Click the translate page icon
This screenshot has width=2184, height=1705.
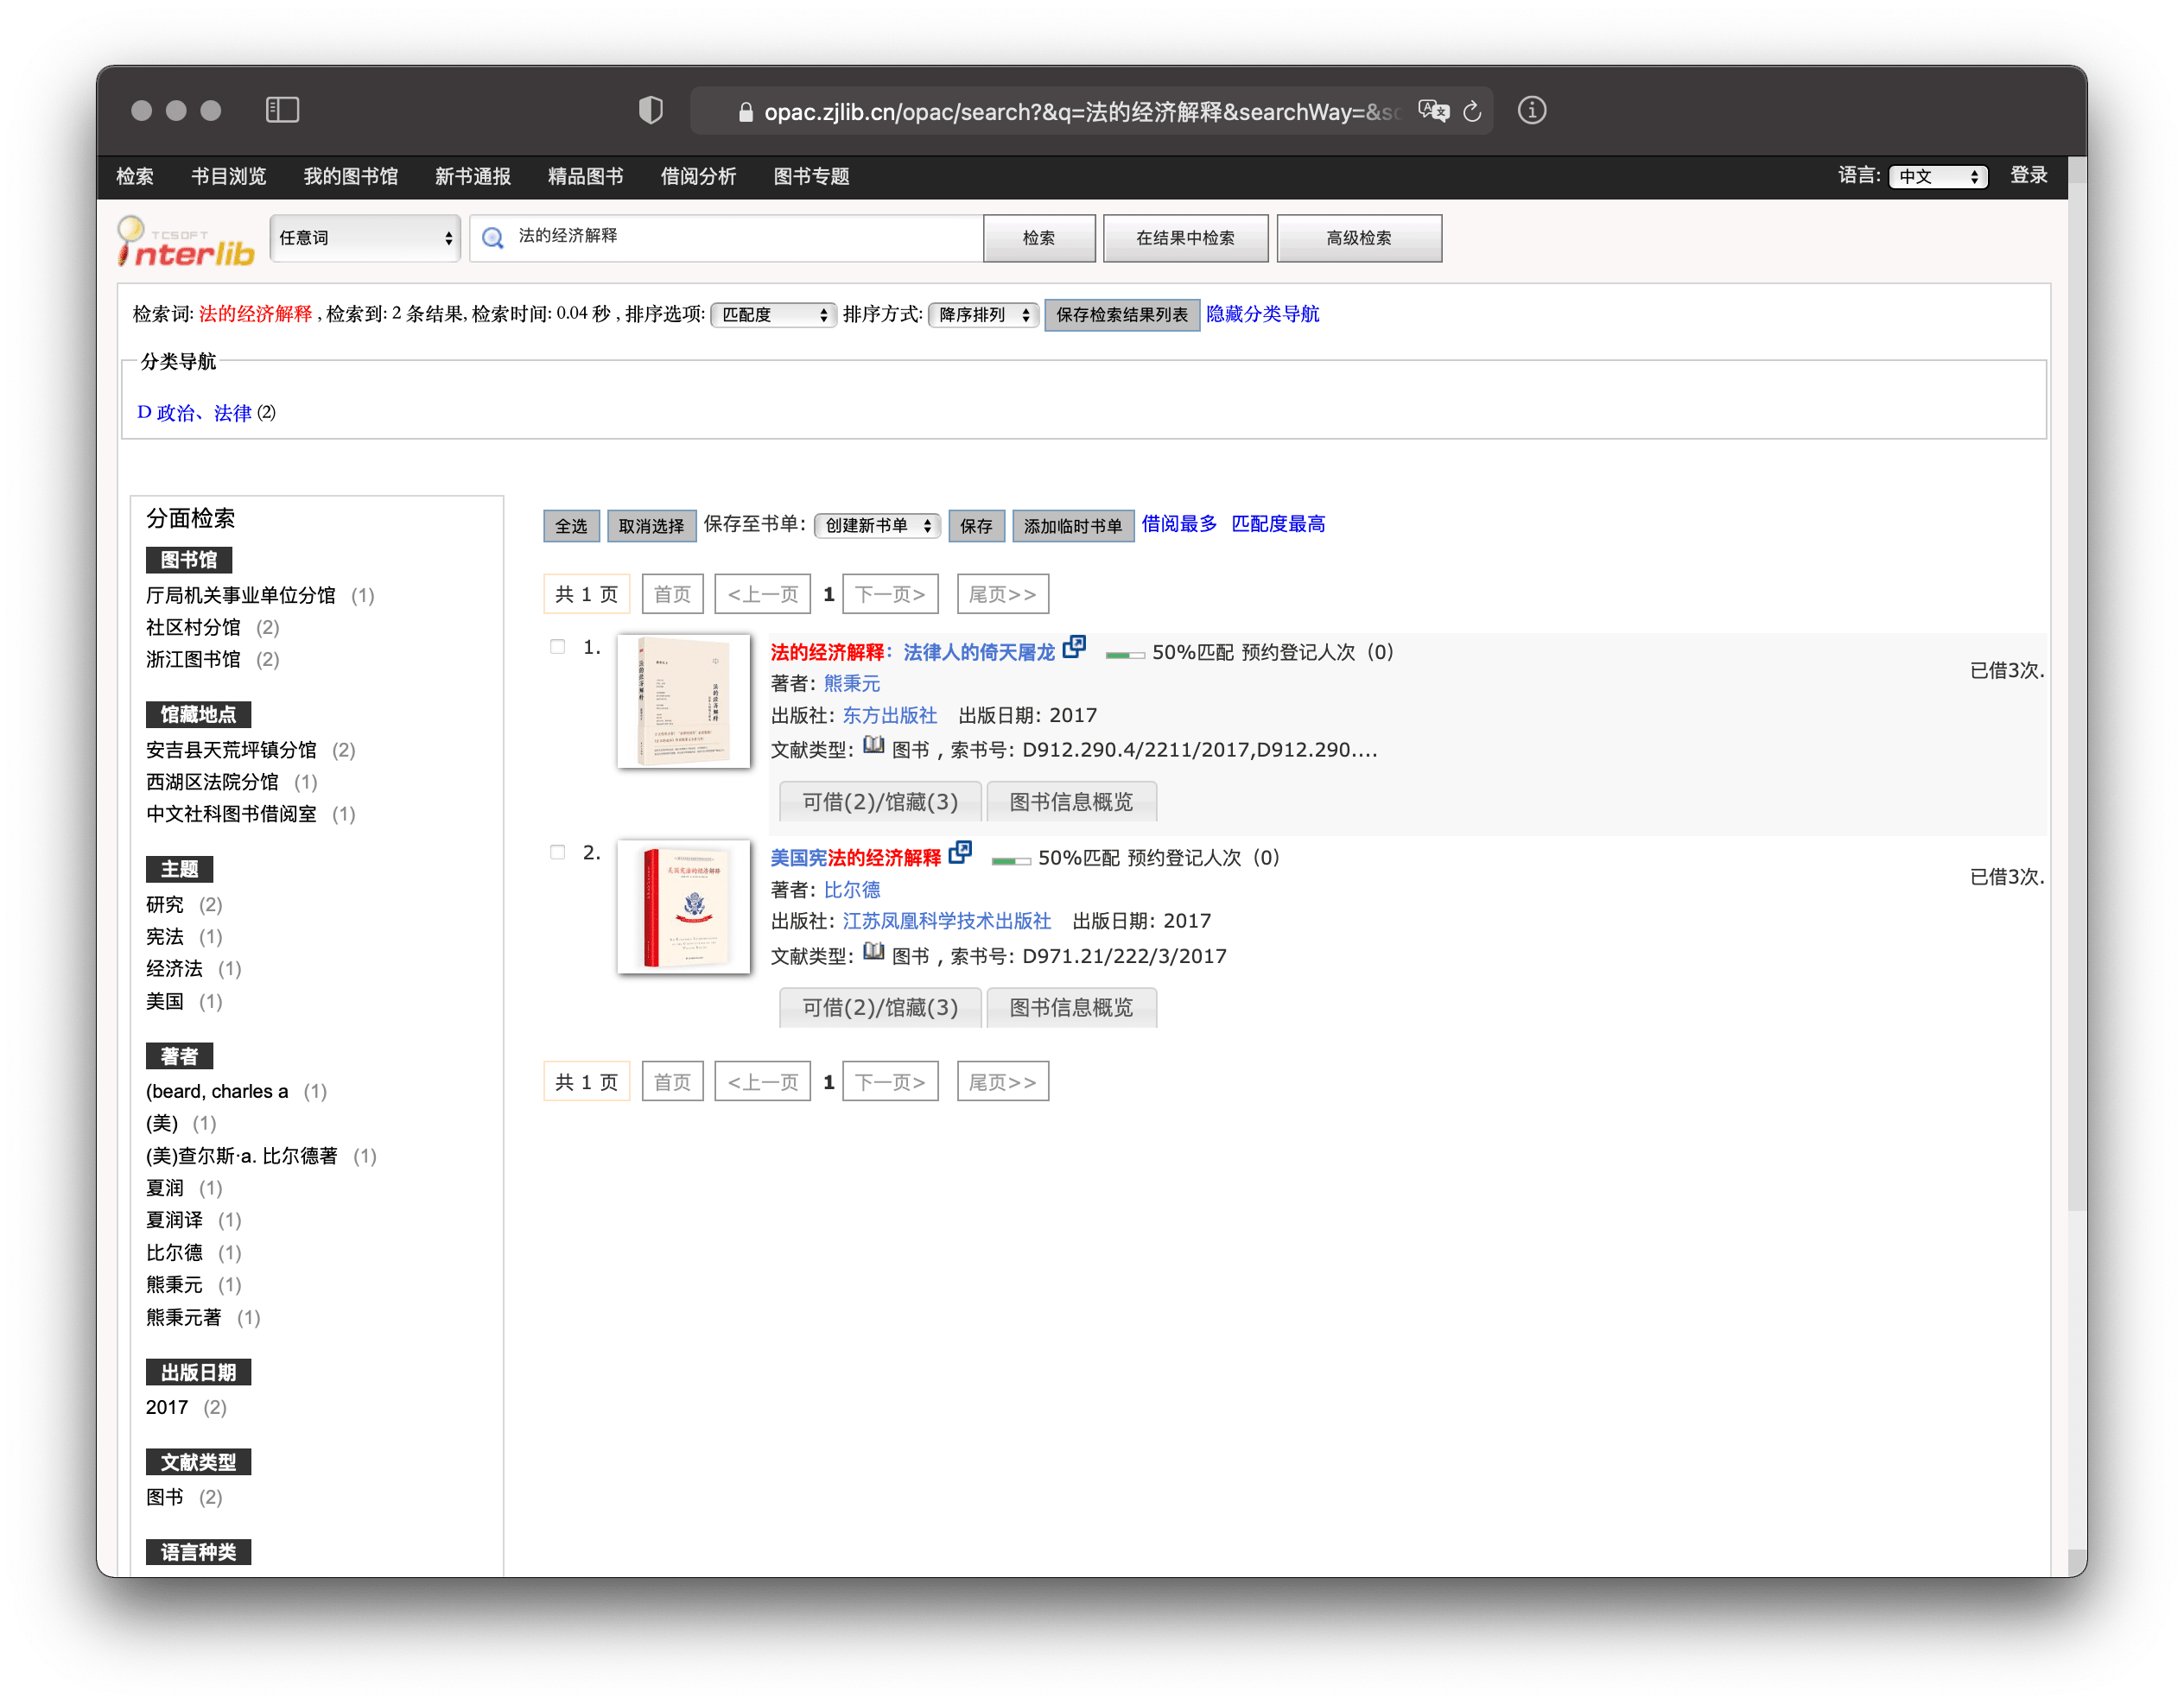(x=1433, y=111)
